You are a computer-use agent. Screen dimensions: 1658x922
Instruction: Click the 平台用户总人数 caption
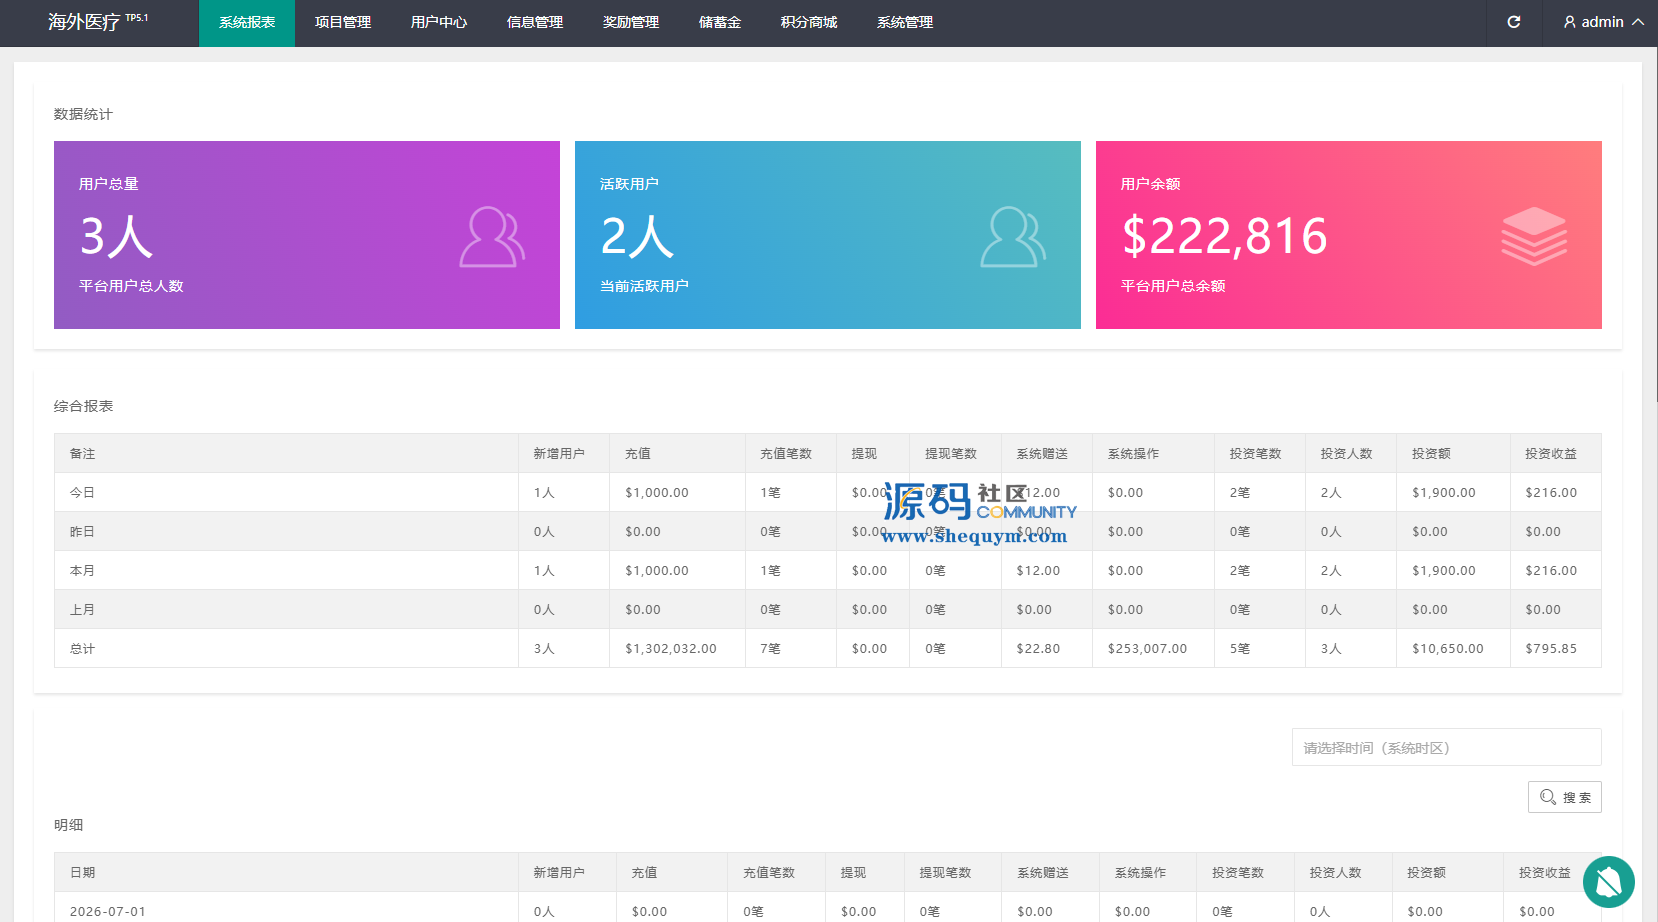(131, 286)
